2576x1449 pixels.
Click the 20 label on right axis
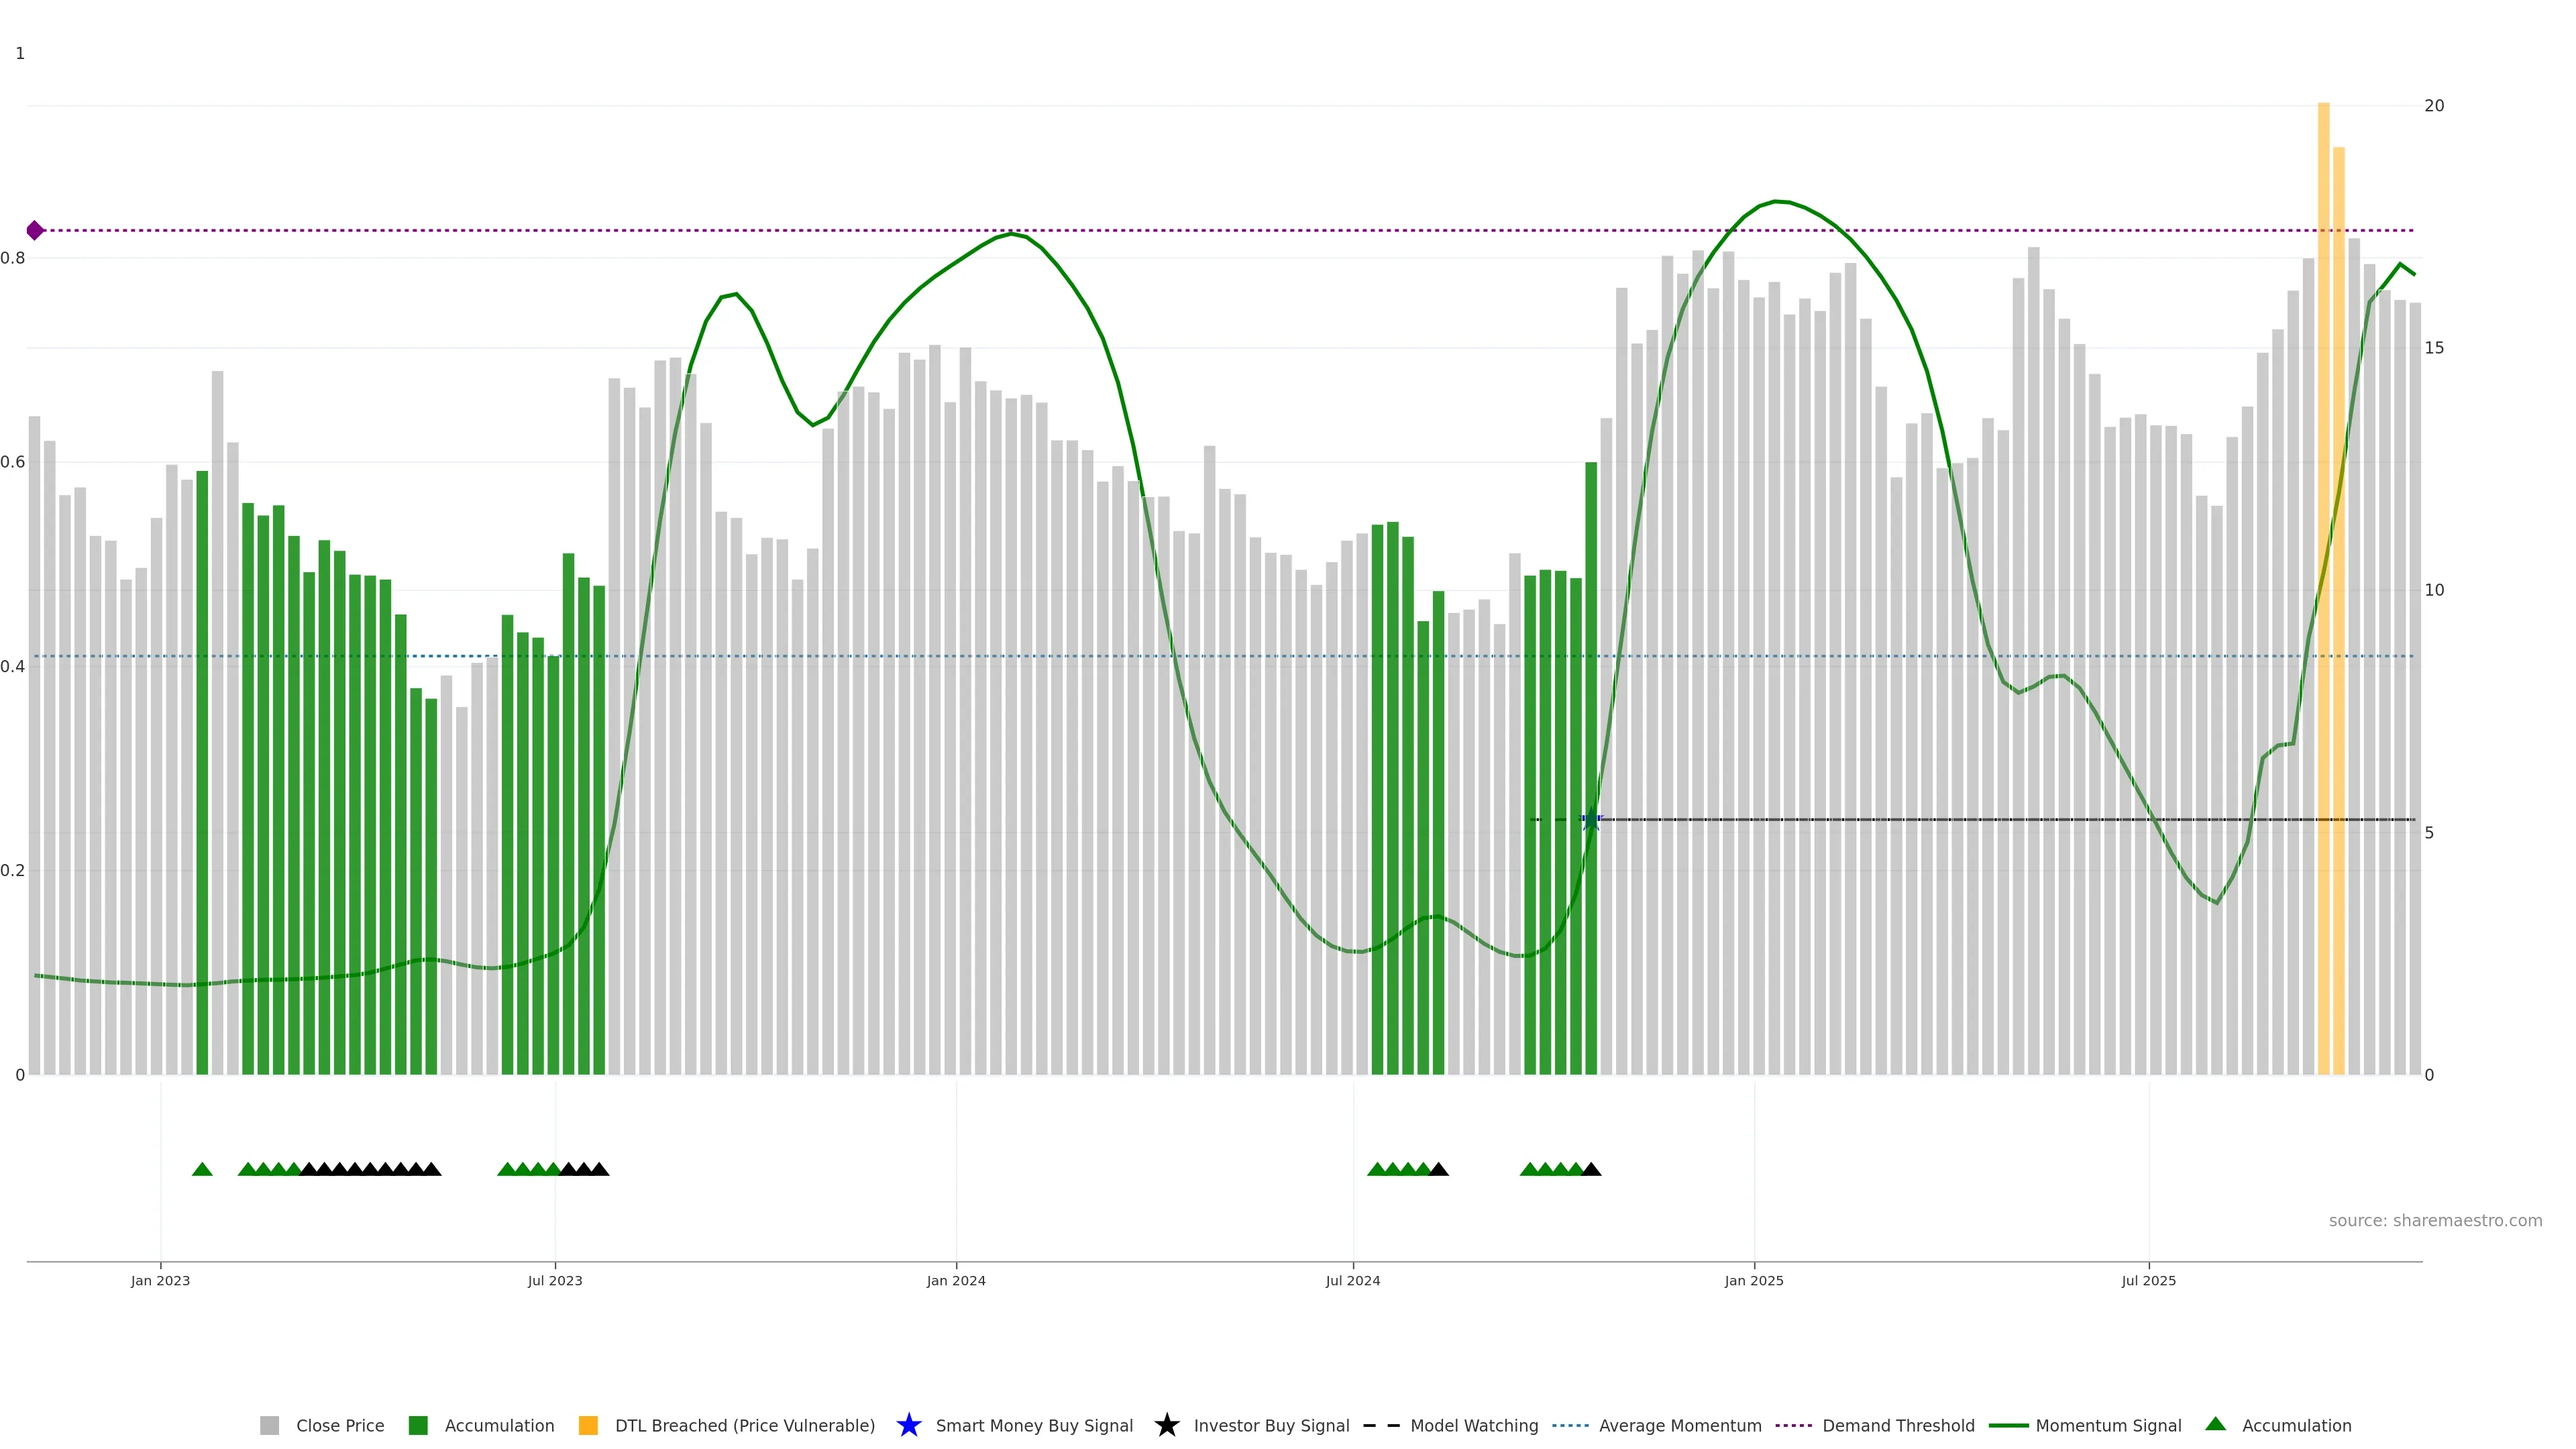2434,106
